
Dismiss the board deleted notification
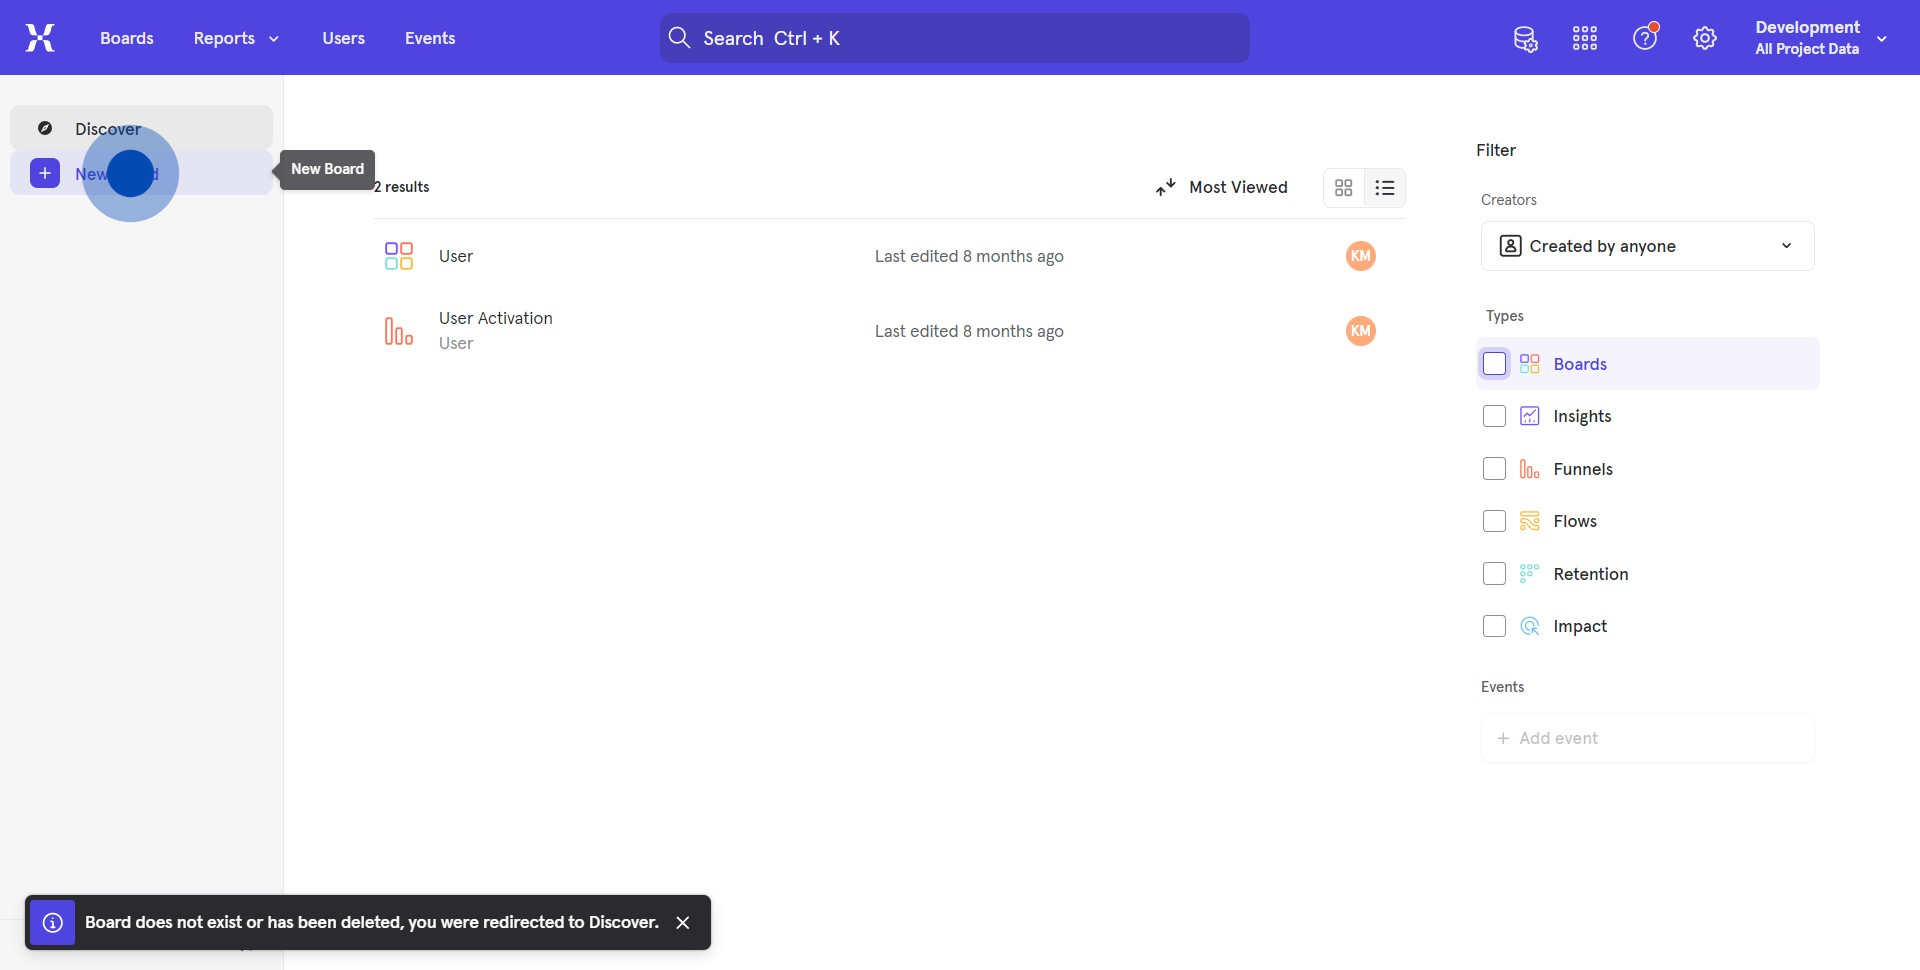pos(683,923)
